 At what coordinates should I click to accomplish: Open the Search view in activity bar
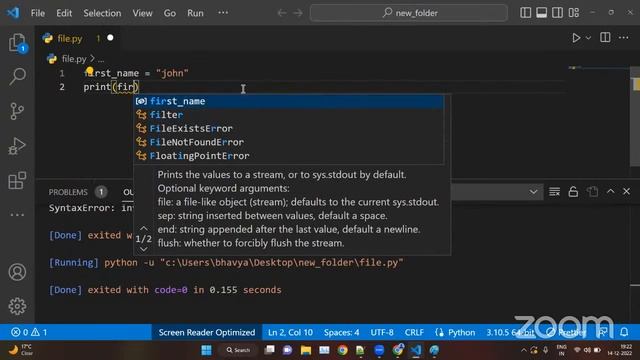pos(17,76)
